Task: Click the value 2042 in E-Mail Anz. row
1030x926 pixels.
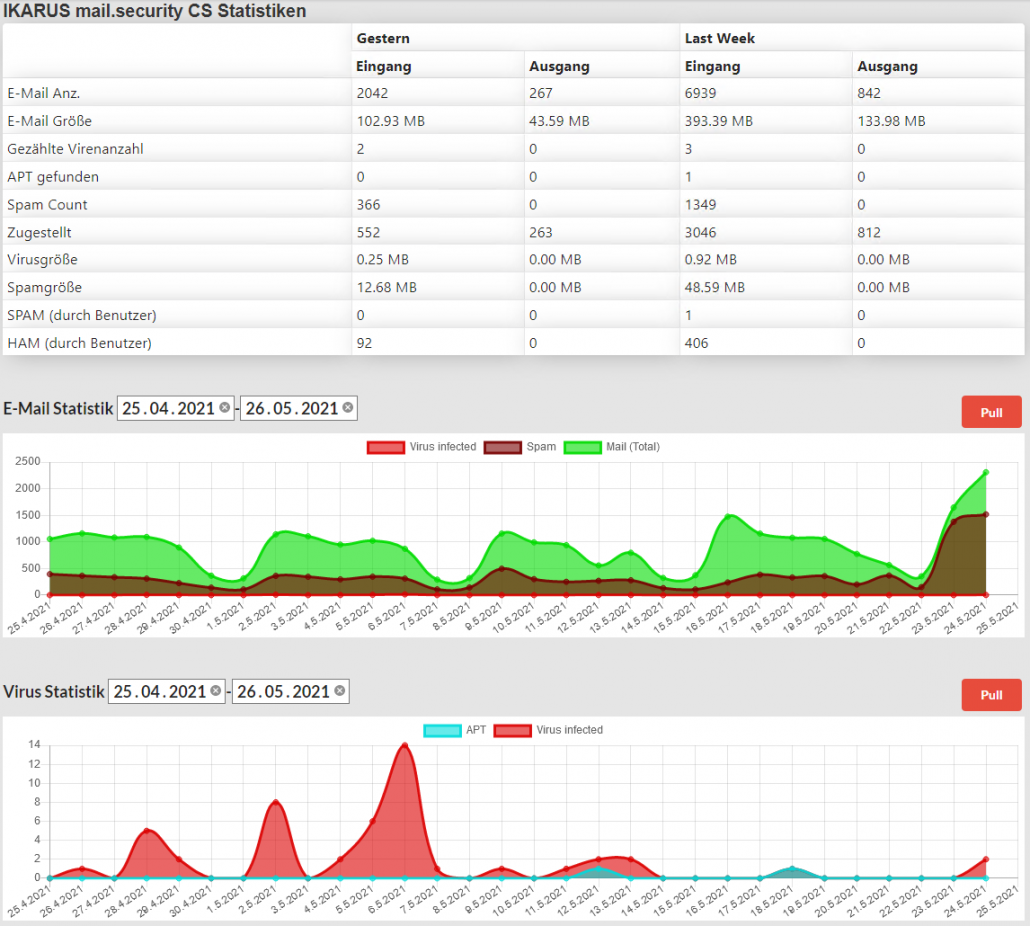Action: pos(372,93)
